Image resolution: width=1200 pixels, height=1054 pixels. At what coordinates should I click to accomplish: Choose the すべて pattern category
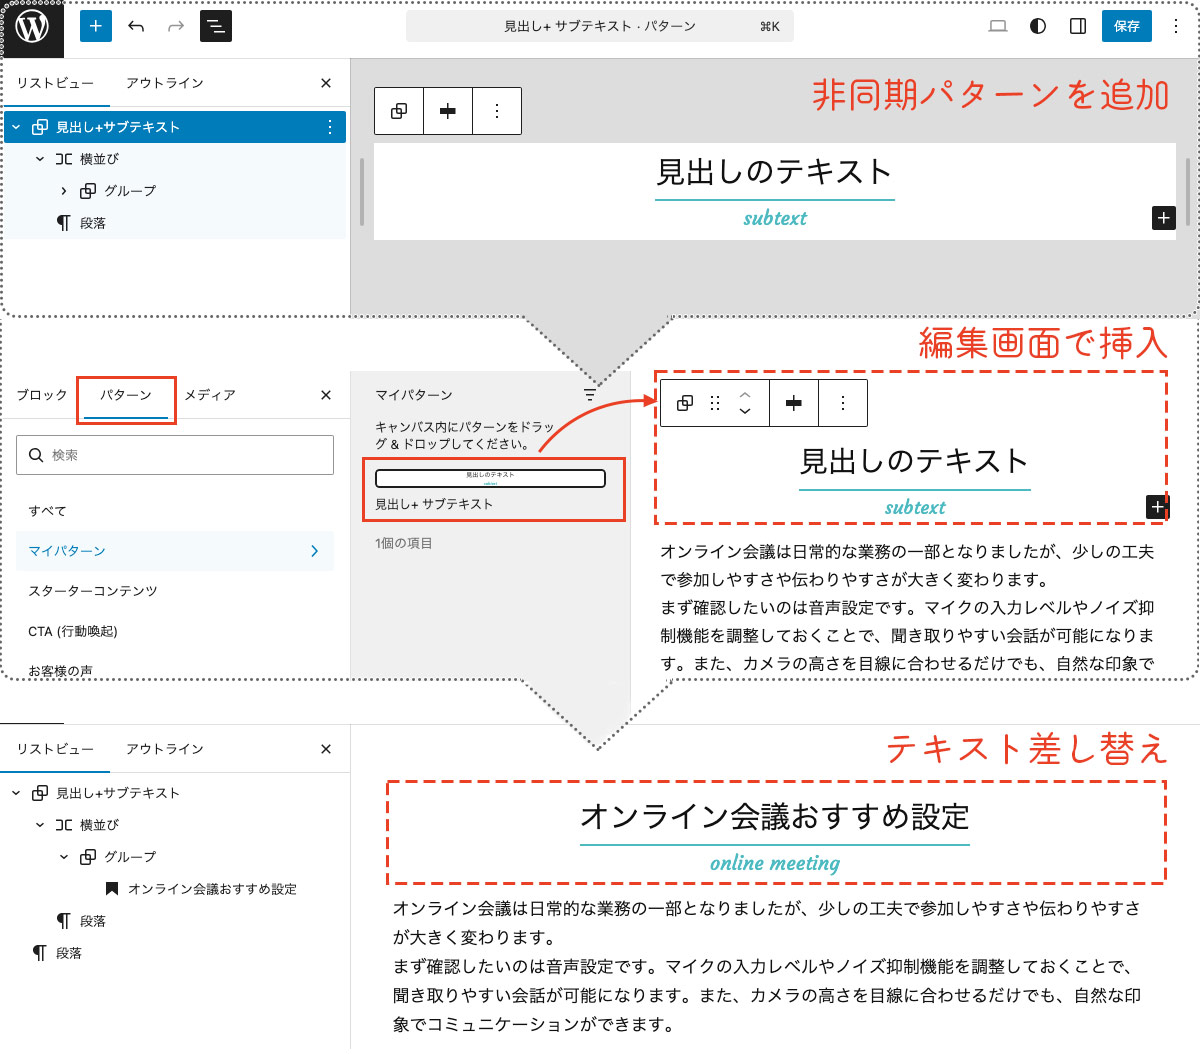tap(175, 511)
